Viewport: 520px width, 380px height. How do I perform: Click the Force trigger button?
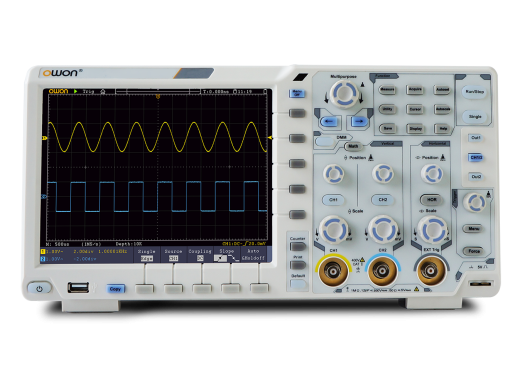474,251
